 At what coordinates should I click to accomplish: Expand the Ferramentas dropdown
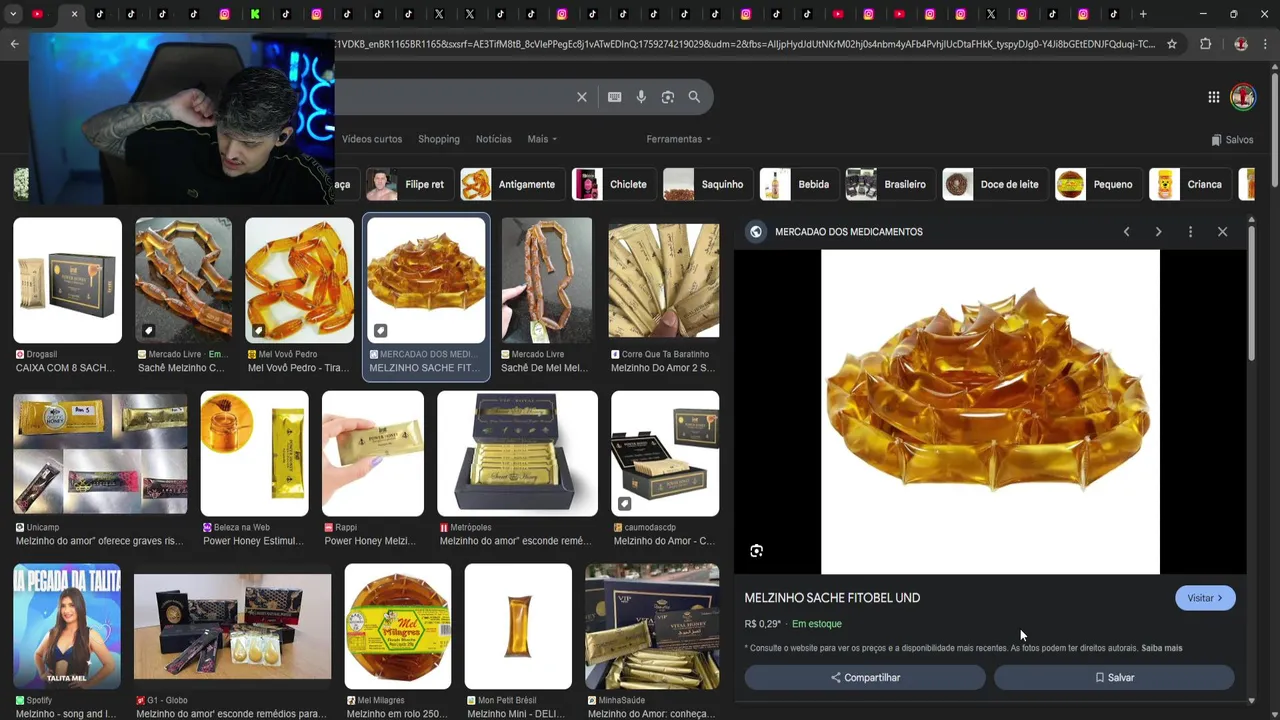679,139
